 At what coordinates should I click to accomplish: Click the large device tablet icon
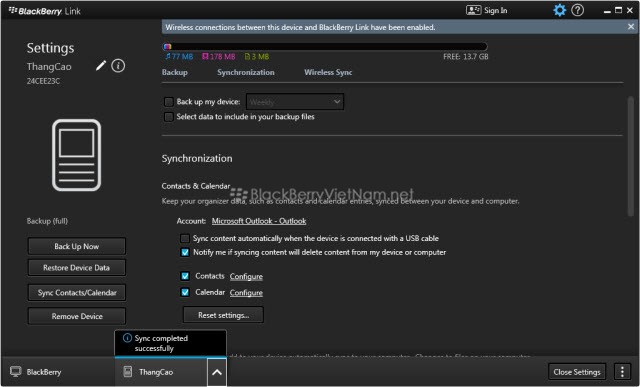(x=76, y=155)
